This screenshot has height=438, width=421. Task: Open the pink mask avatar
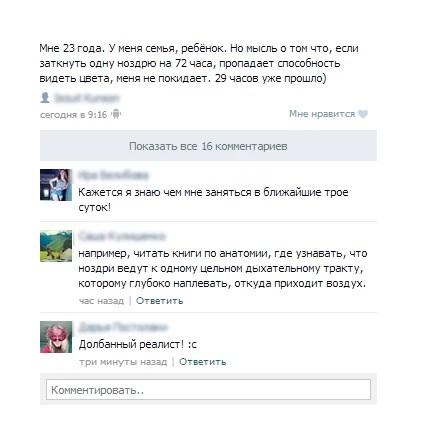pos(56,337)
